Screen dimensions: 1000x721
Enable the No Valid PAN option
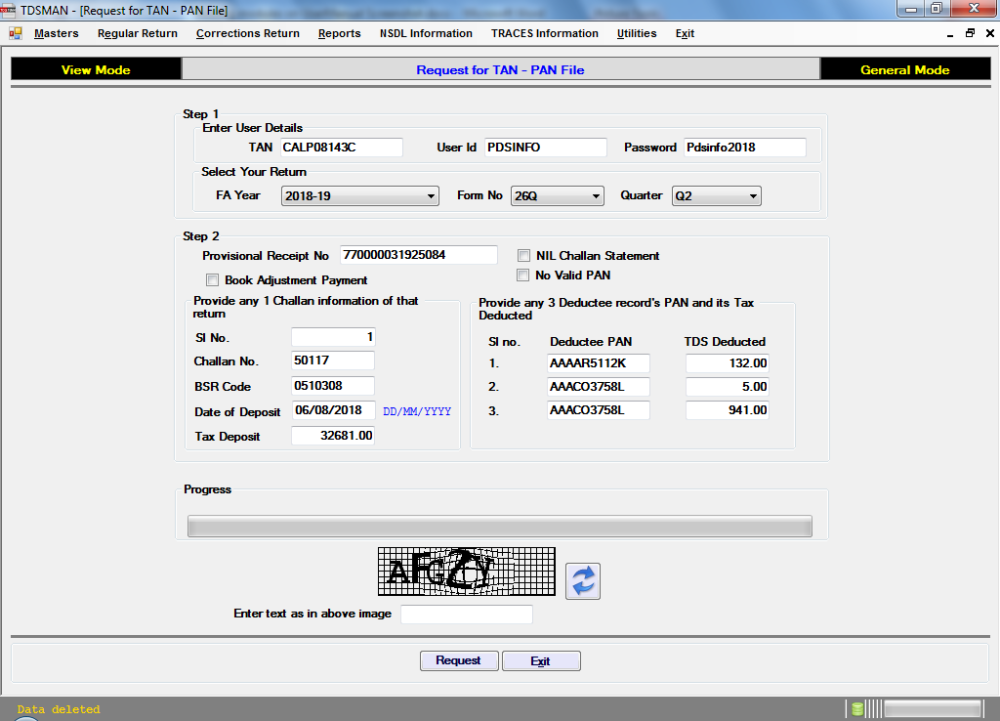522,274
